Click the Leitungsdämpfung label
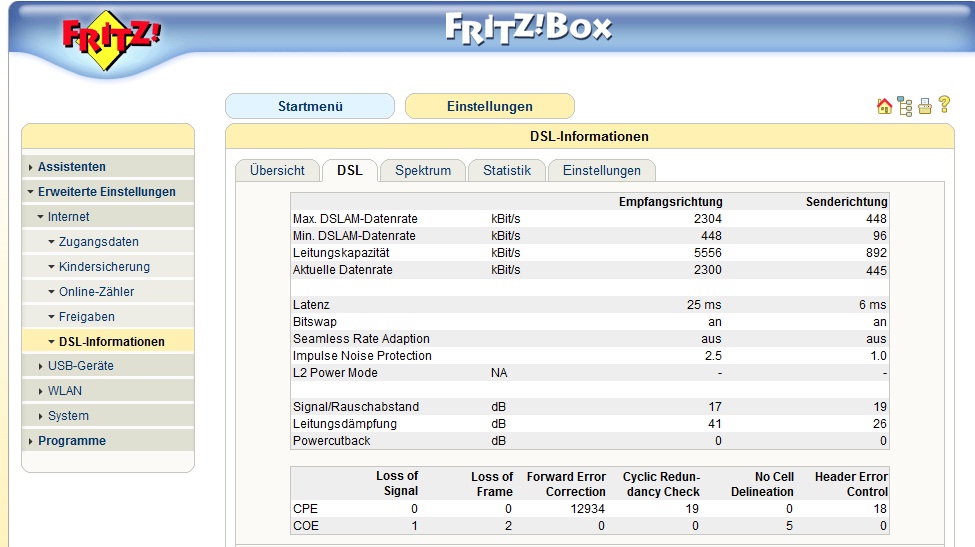This screenshot has height=547, width=975. tap(344, 423)
